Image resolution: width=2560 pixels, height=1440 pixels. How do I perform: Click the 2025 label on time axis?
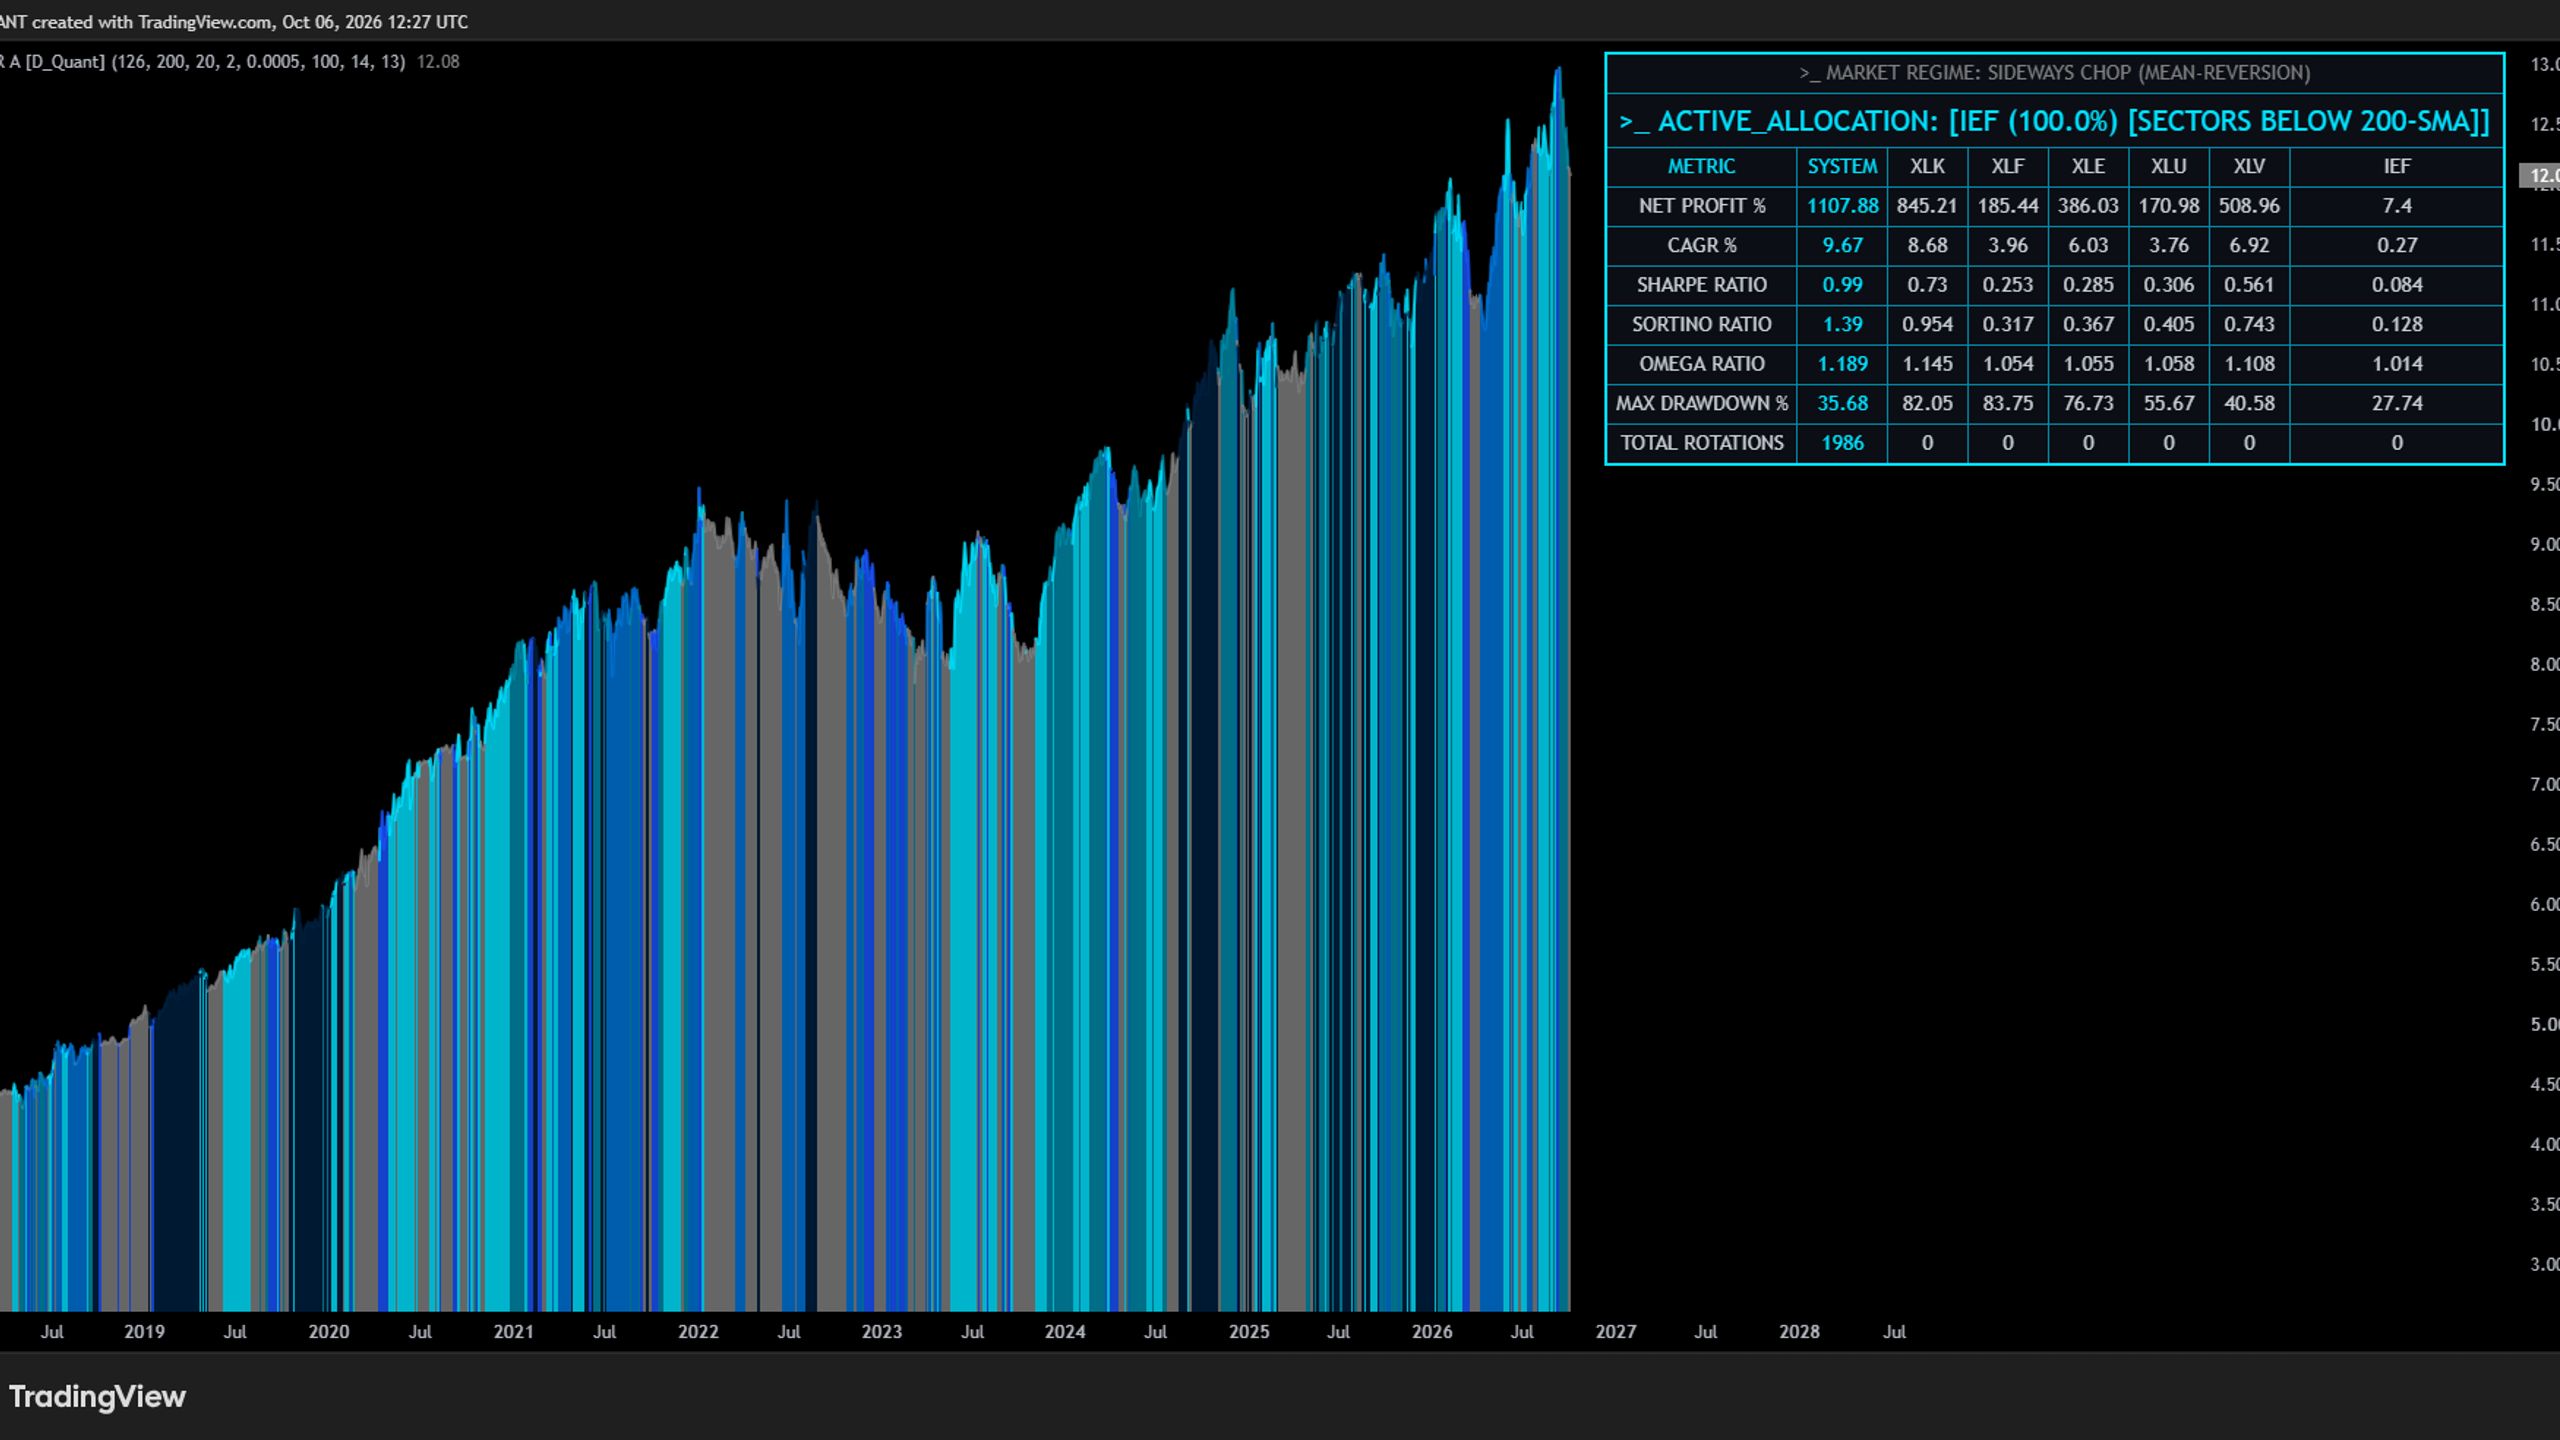pos(1248,1332)
